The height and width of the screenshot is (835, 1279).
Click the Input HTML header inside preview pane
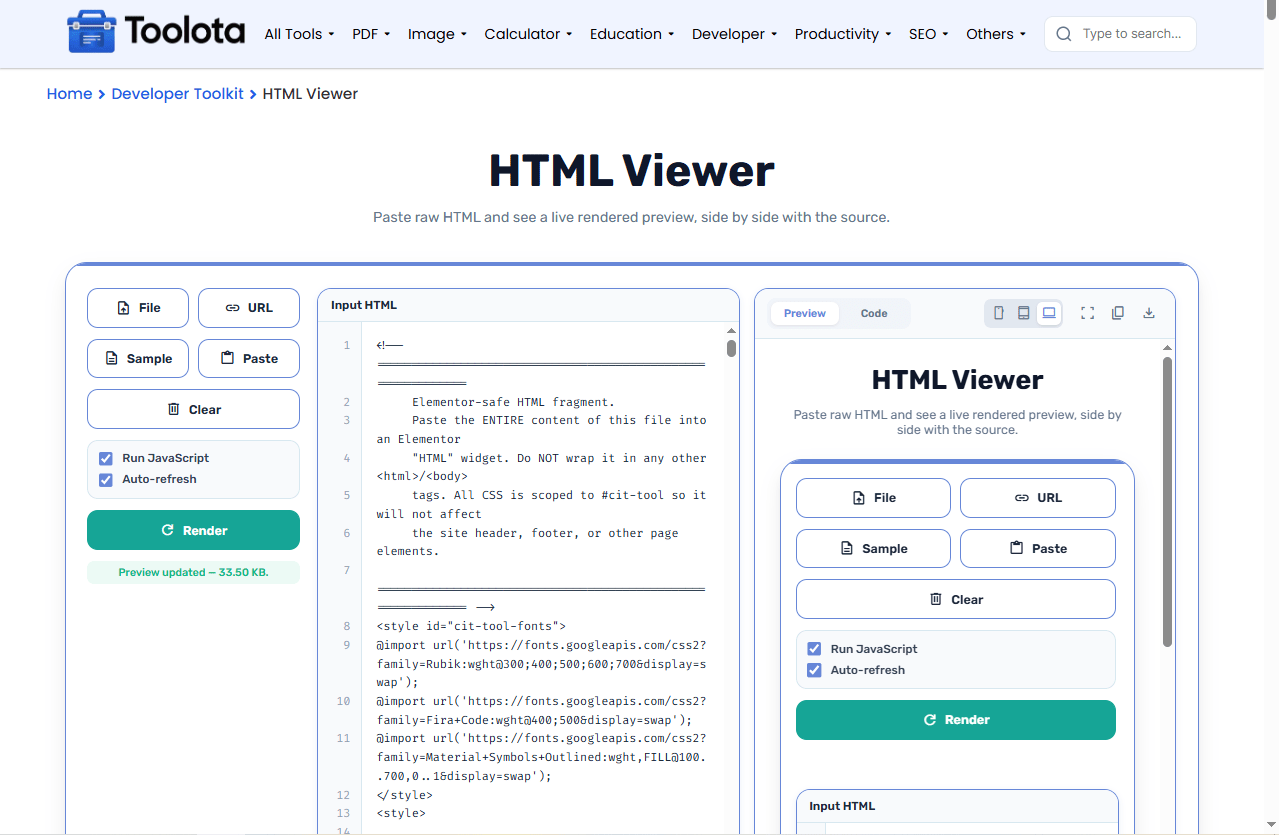coord(957,806)
